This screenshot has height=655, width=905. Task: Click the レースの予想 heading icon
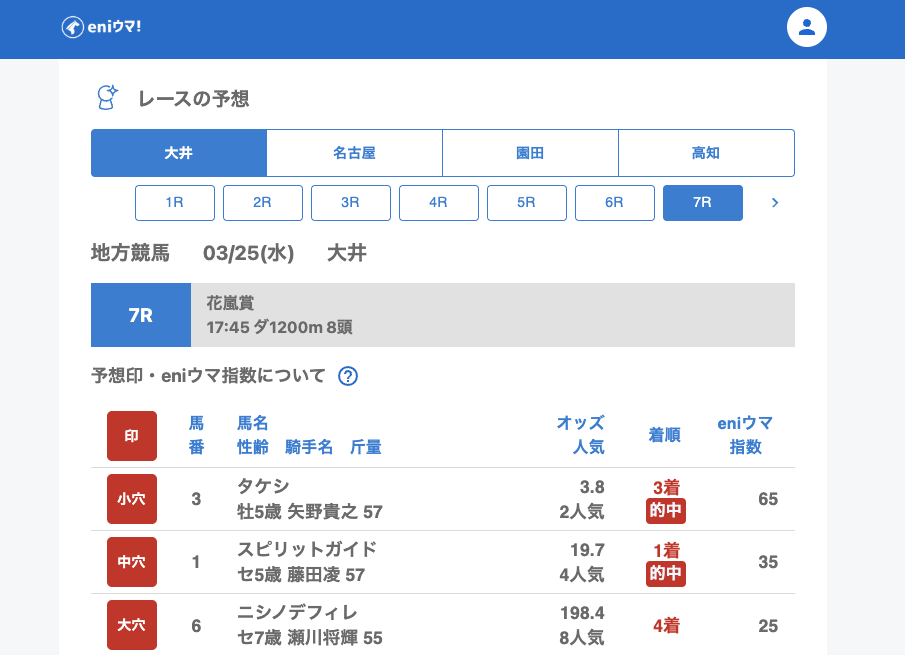click(x=106, y=98)
